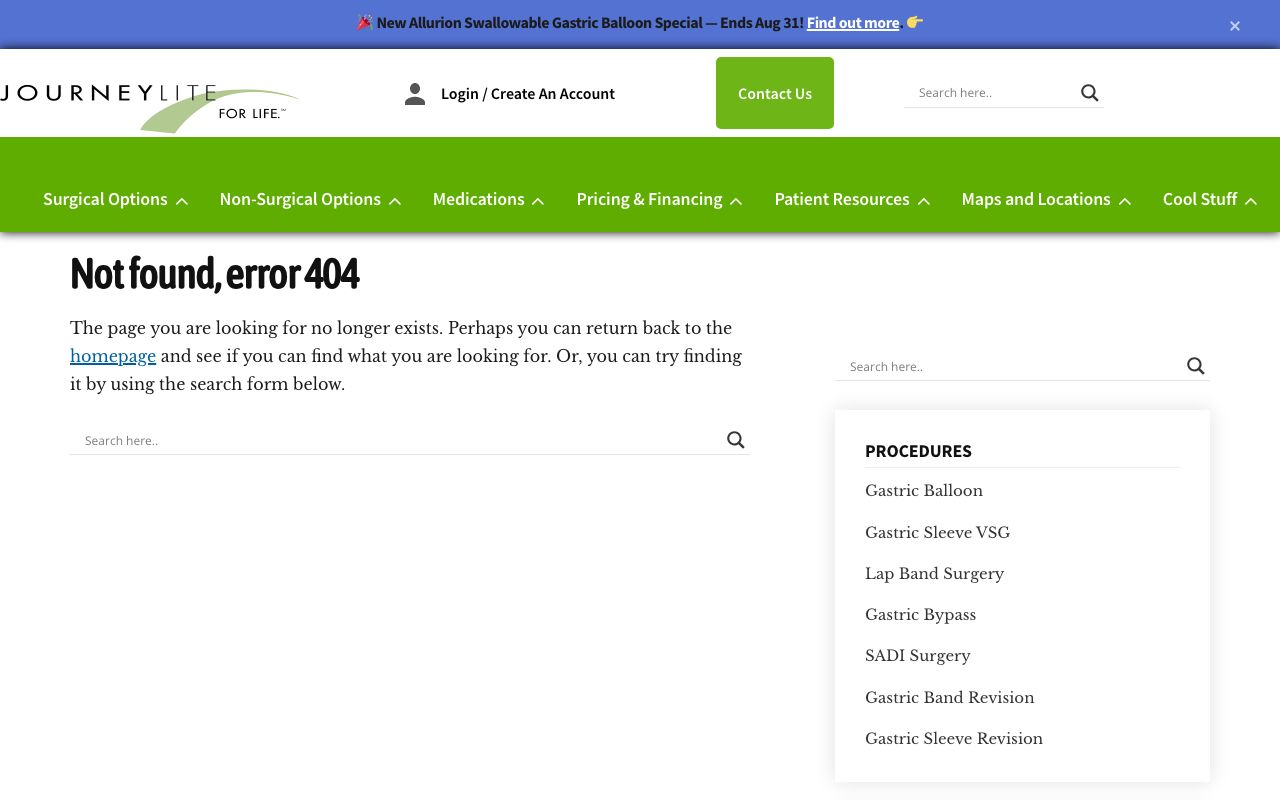
Task: Click the sidebar search magnifier icon
Action: 1195,366
